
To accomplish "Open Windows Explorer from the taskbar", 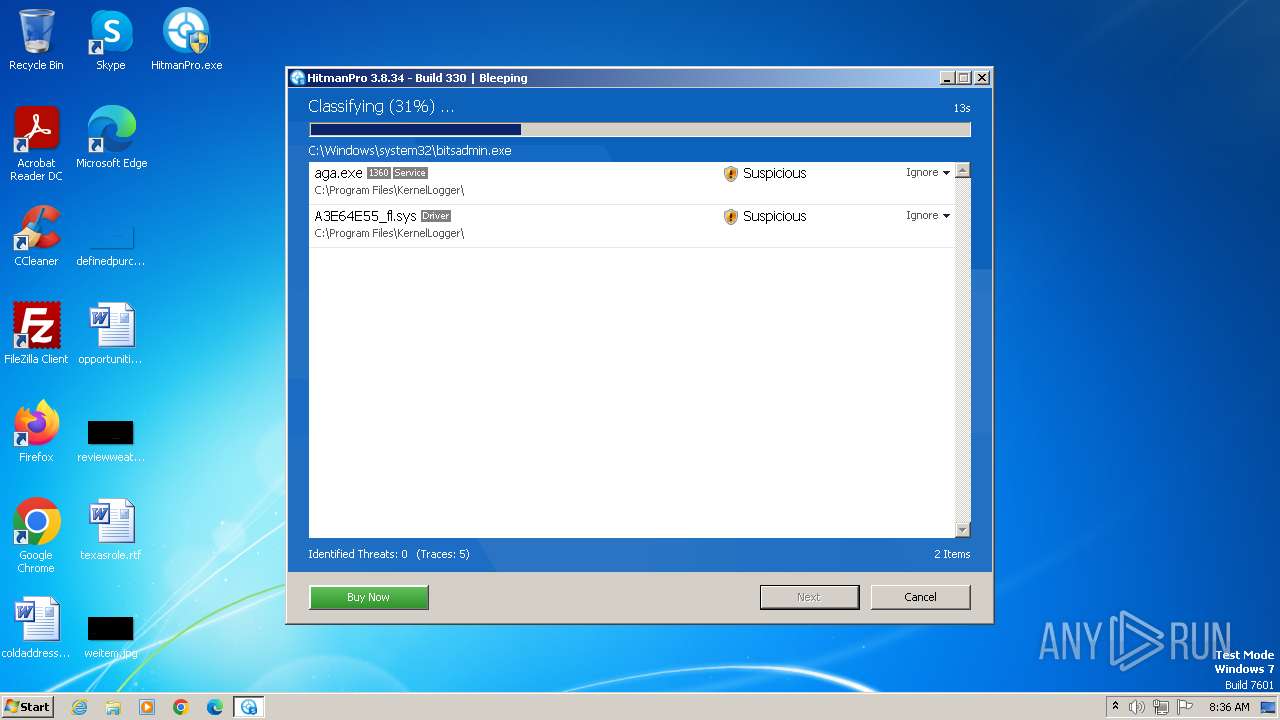I will coord(113,707).
